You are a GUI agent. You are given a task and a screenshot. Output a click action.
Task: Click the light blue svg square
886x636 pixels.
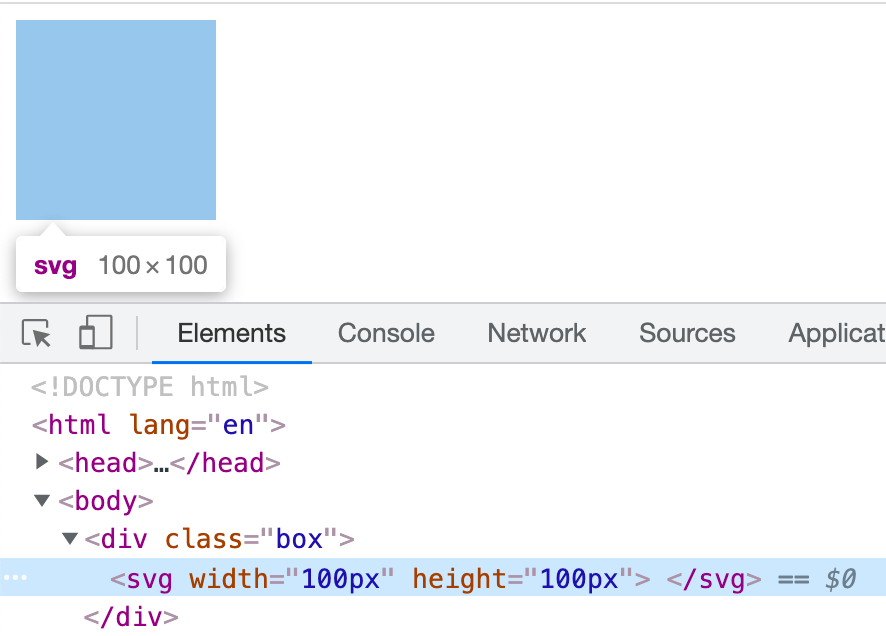click(116, 120)
